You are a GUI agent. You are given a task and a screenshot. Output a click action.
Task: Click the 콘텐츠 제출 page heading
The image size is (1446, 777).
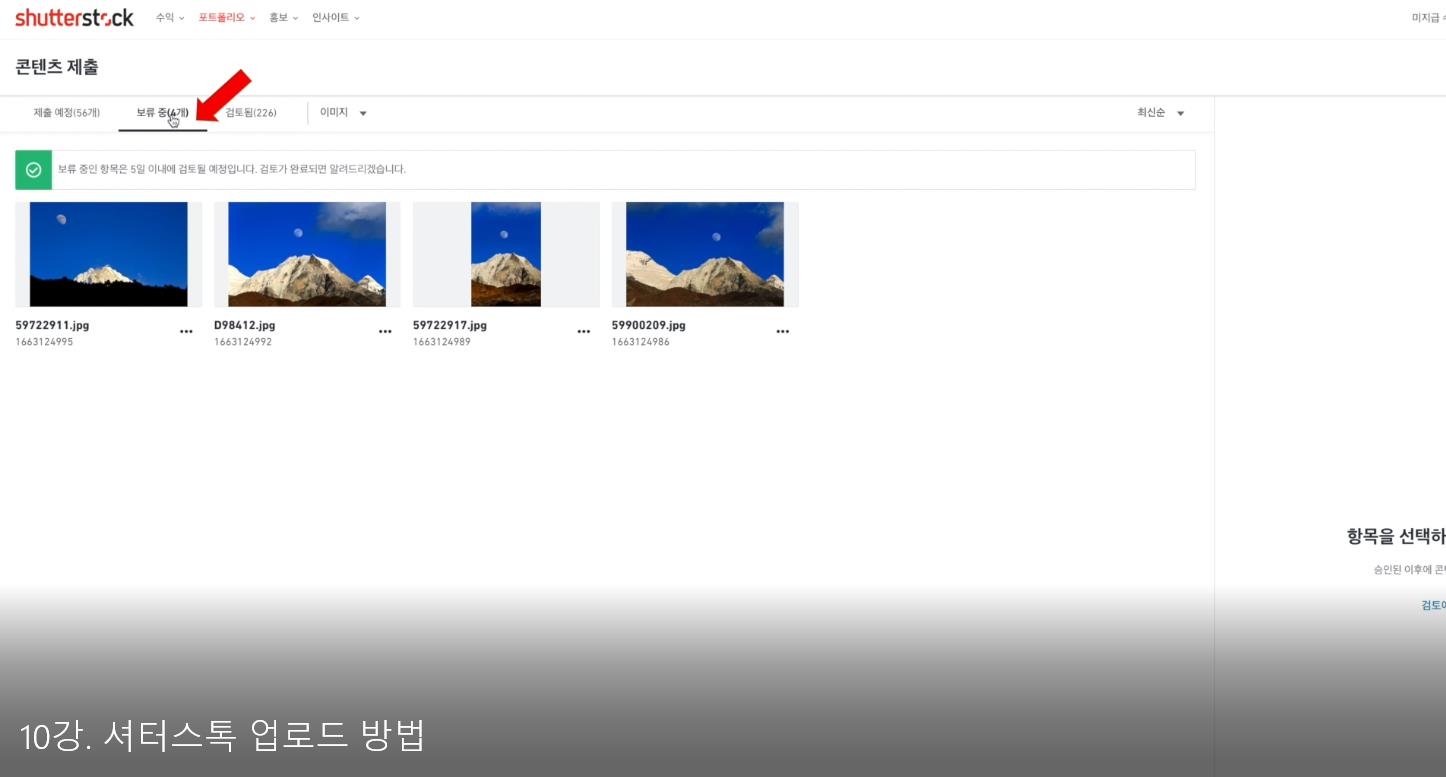pos(57,68)
